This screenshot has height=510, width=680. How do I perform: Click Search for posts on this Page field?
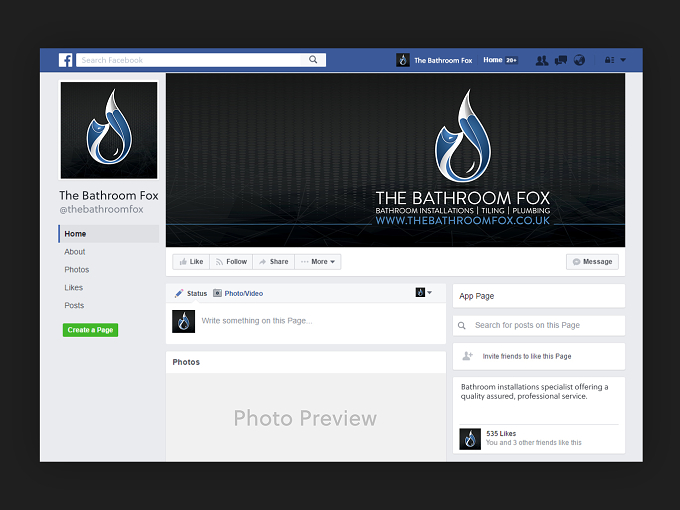(539, 325)
